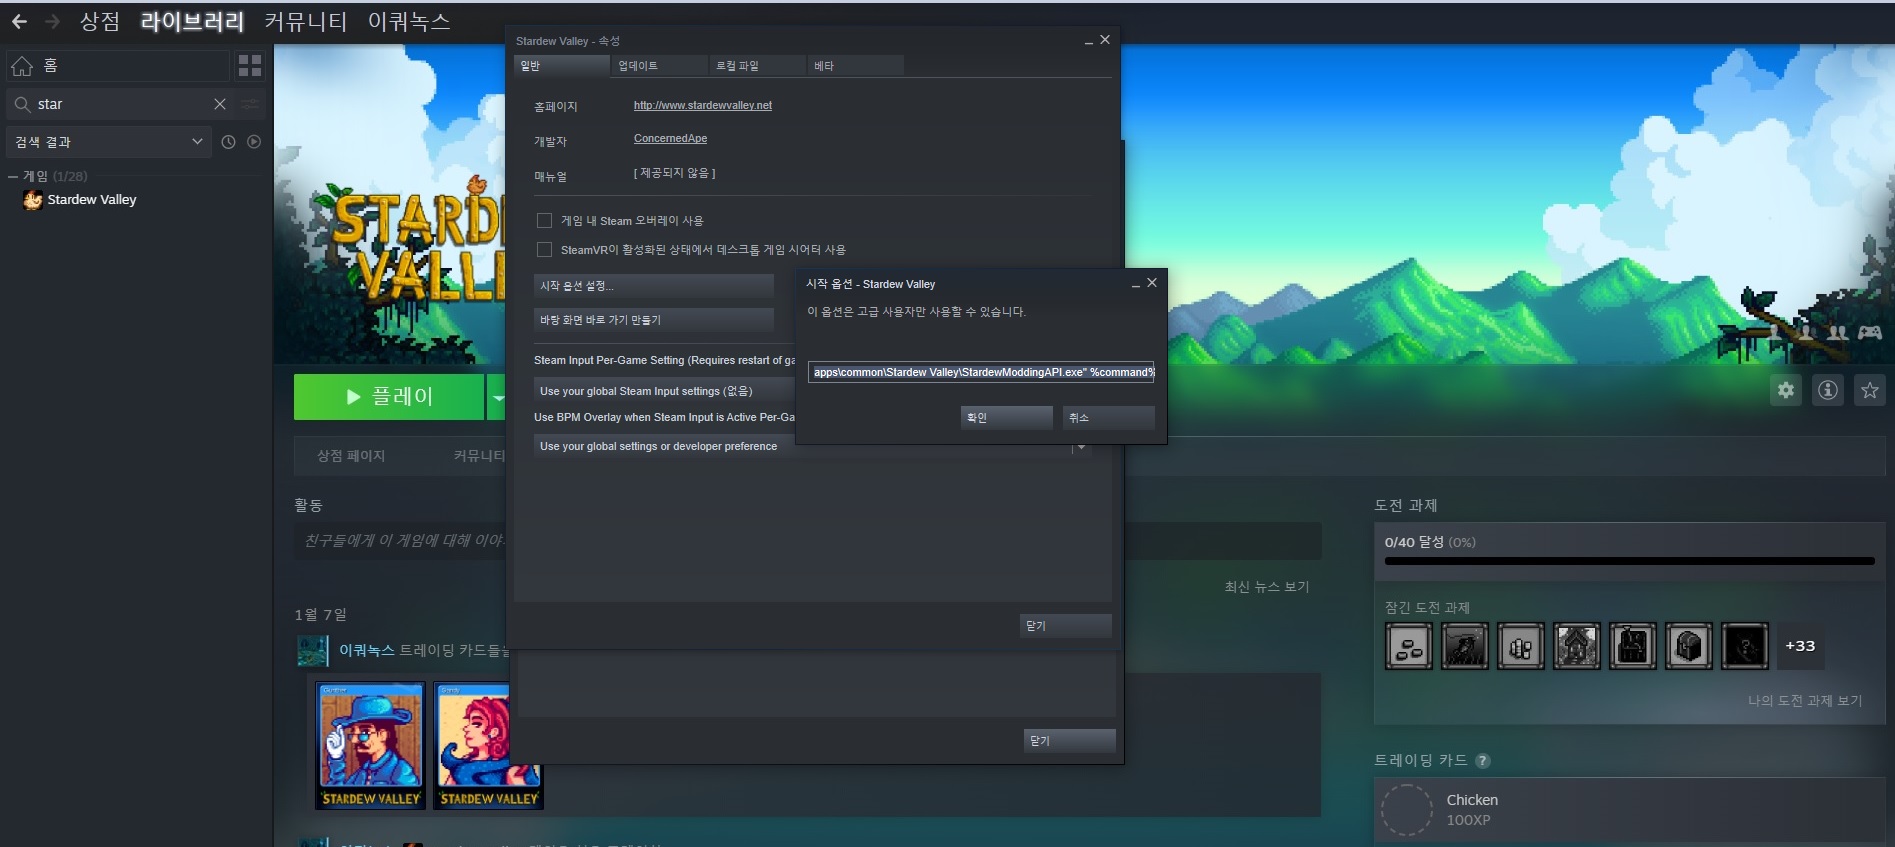
Task: Open first Stardew Valley trading card thumbnail
Action: (370, 745)
